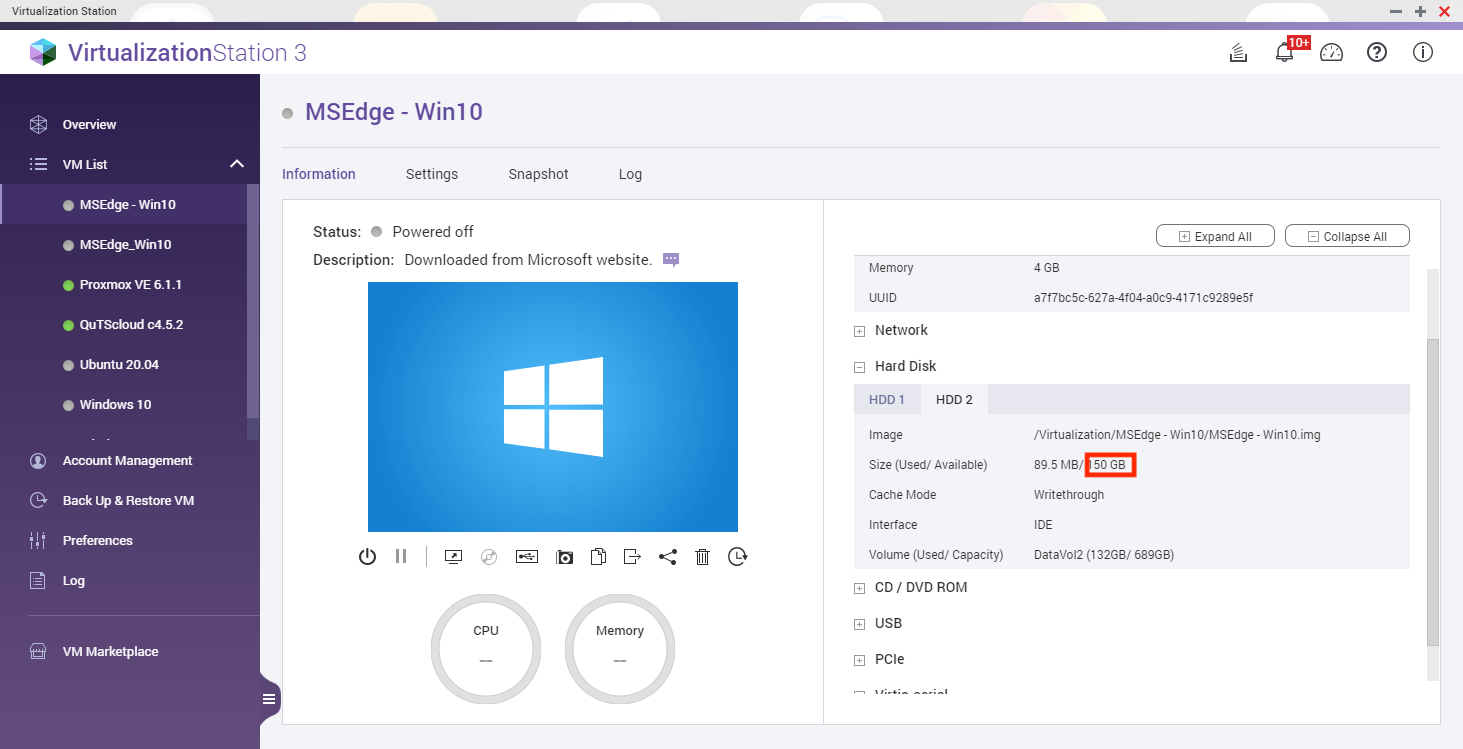
Task: Click the Expand All button
Action: coord(1215,237)
